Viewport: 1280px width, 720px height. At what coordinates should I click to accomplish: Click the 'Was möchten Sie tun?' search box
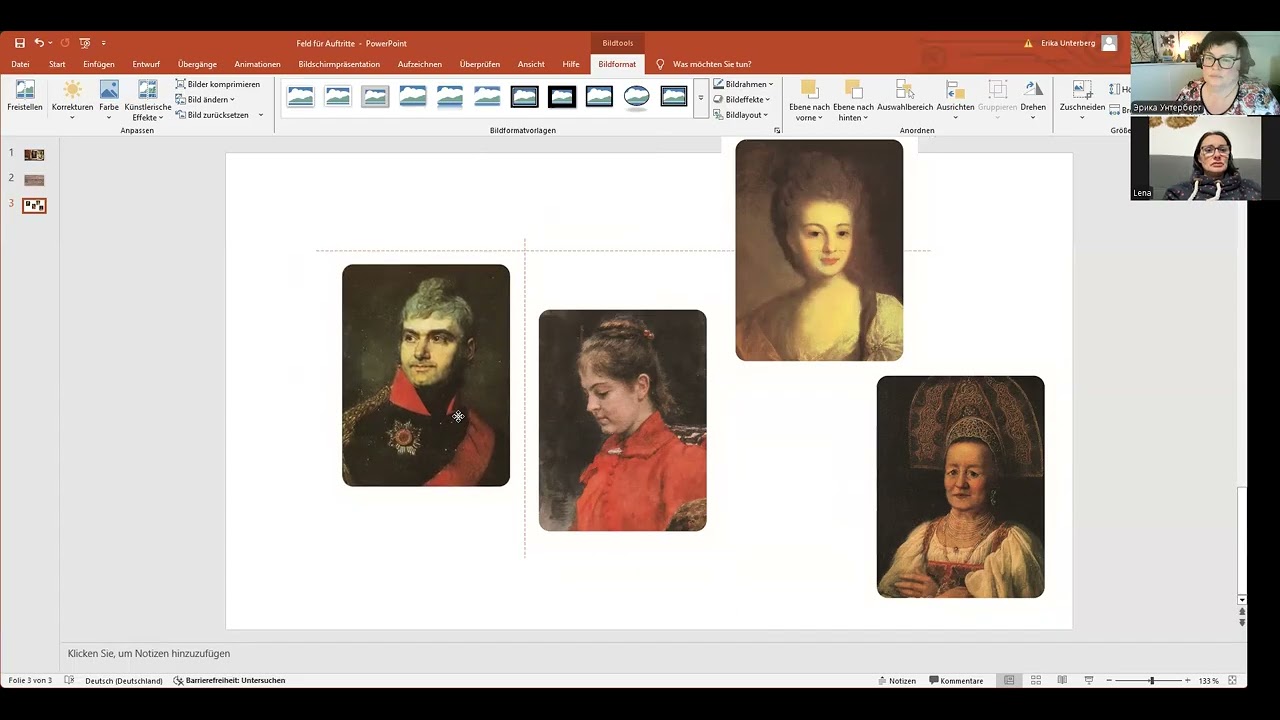tap(711, 64)
